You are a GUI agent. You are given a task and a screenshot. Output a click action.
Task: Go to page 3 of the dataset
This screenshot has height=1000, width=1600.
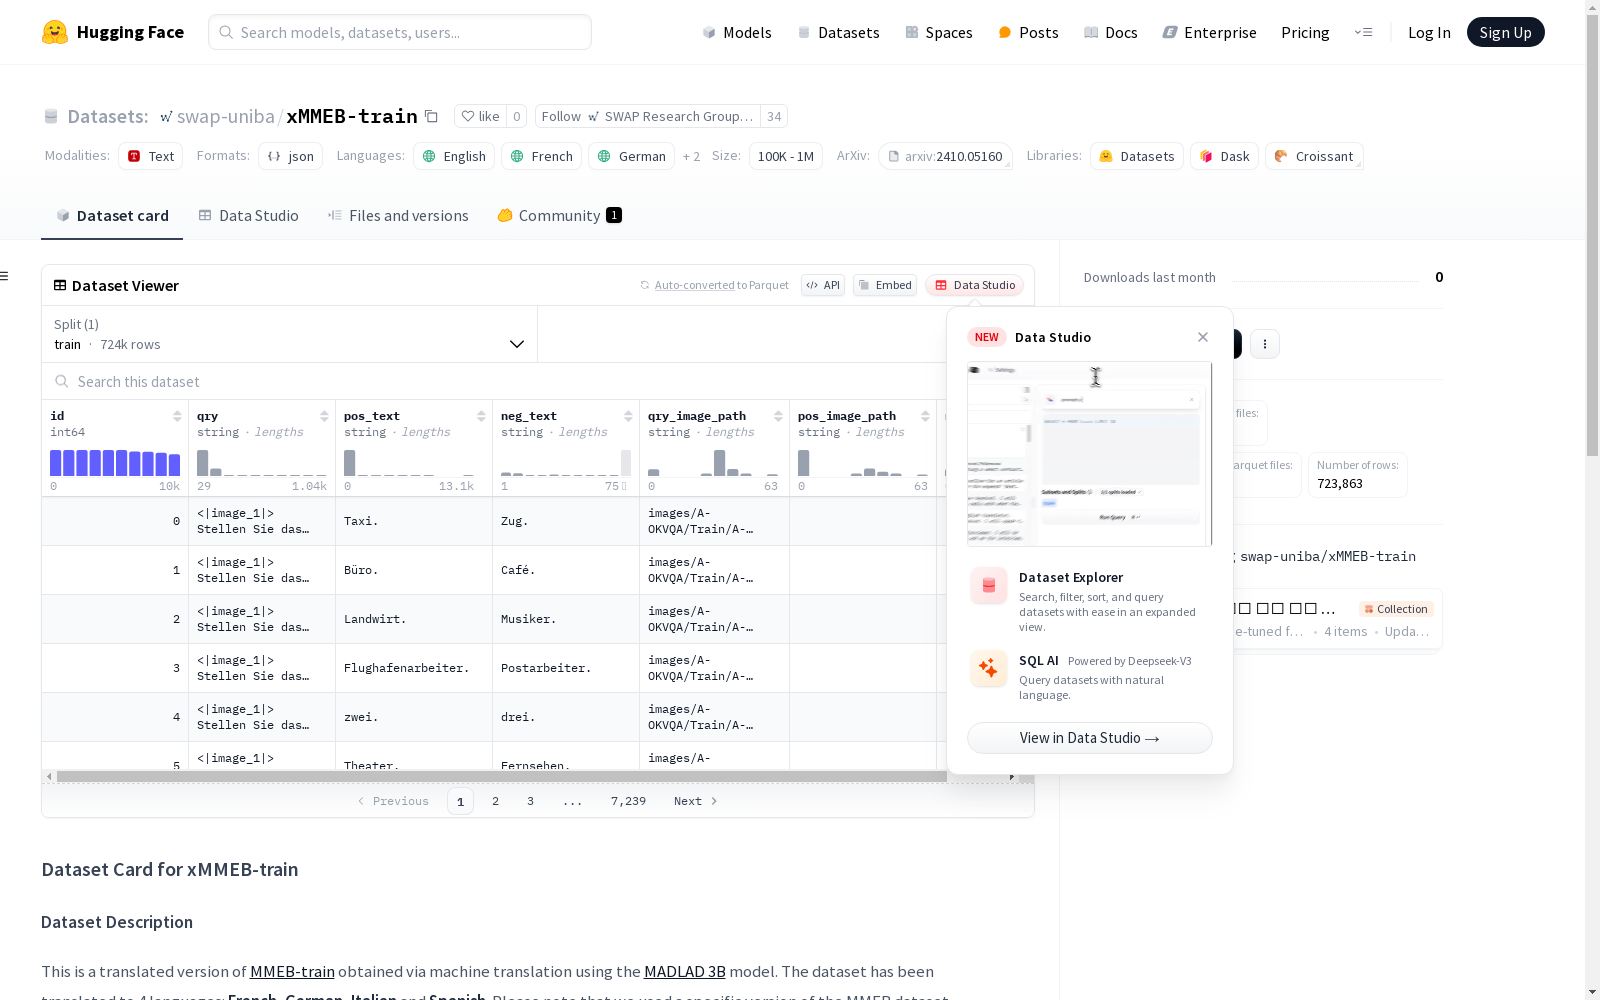(530, 801)
